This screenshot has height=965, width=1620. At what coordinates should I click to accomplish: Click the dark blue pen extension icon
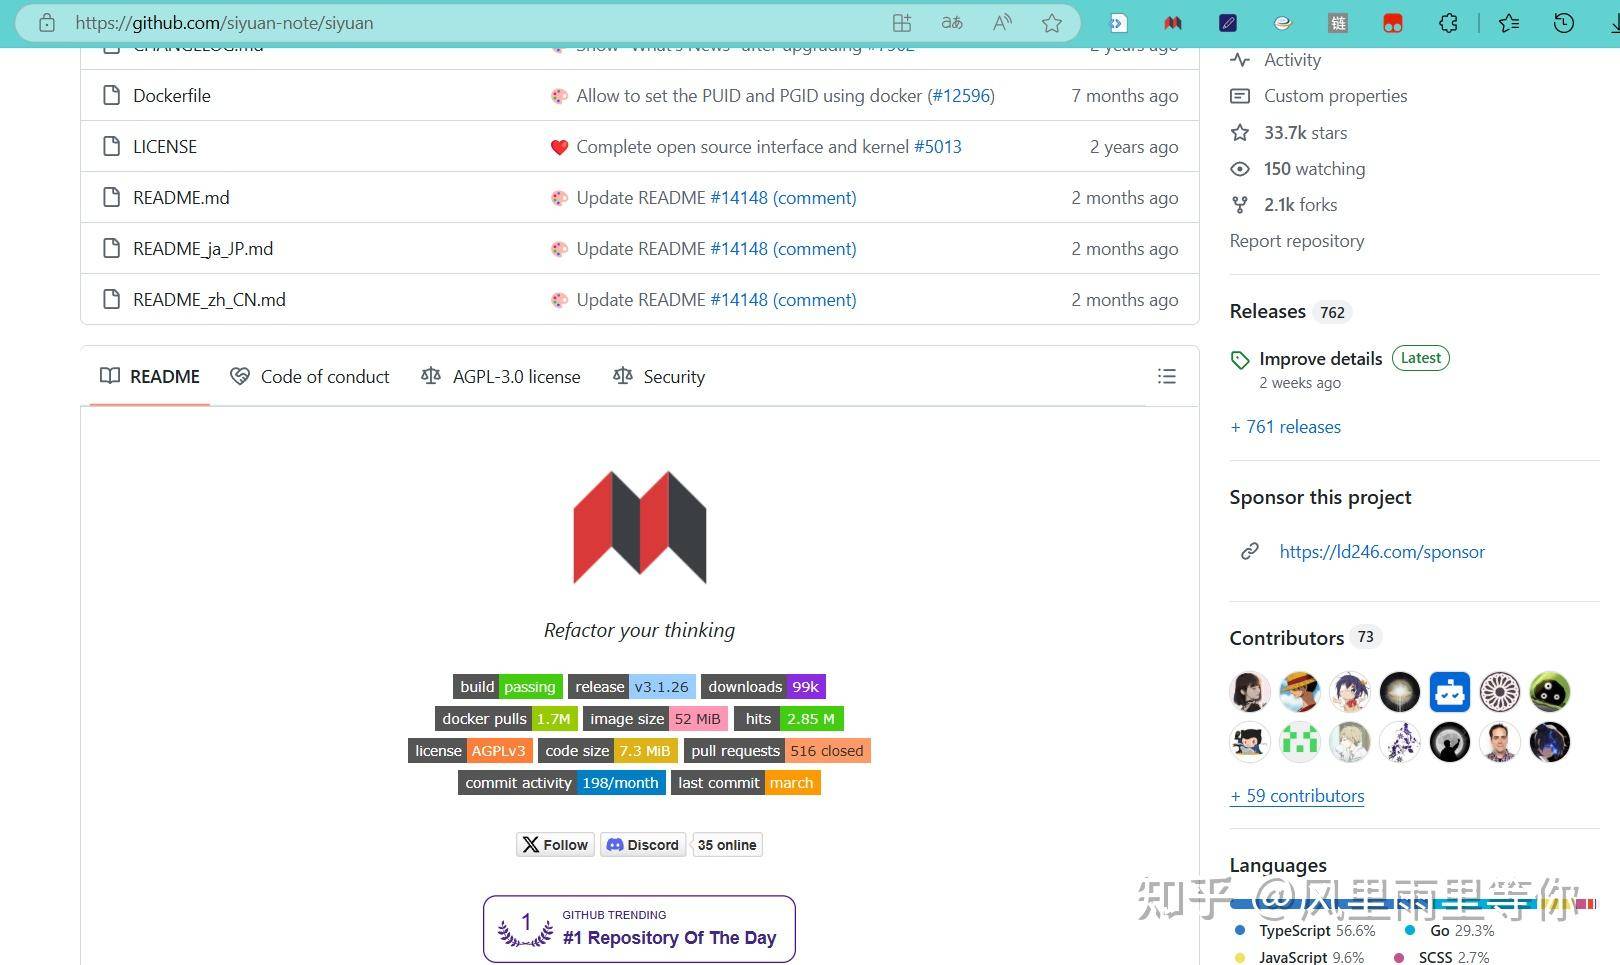[x=1228, y=22]
